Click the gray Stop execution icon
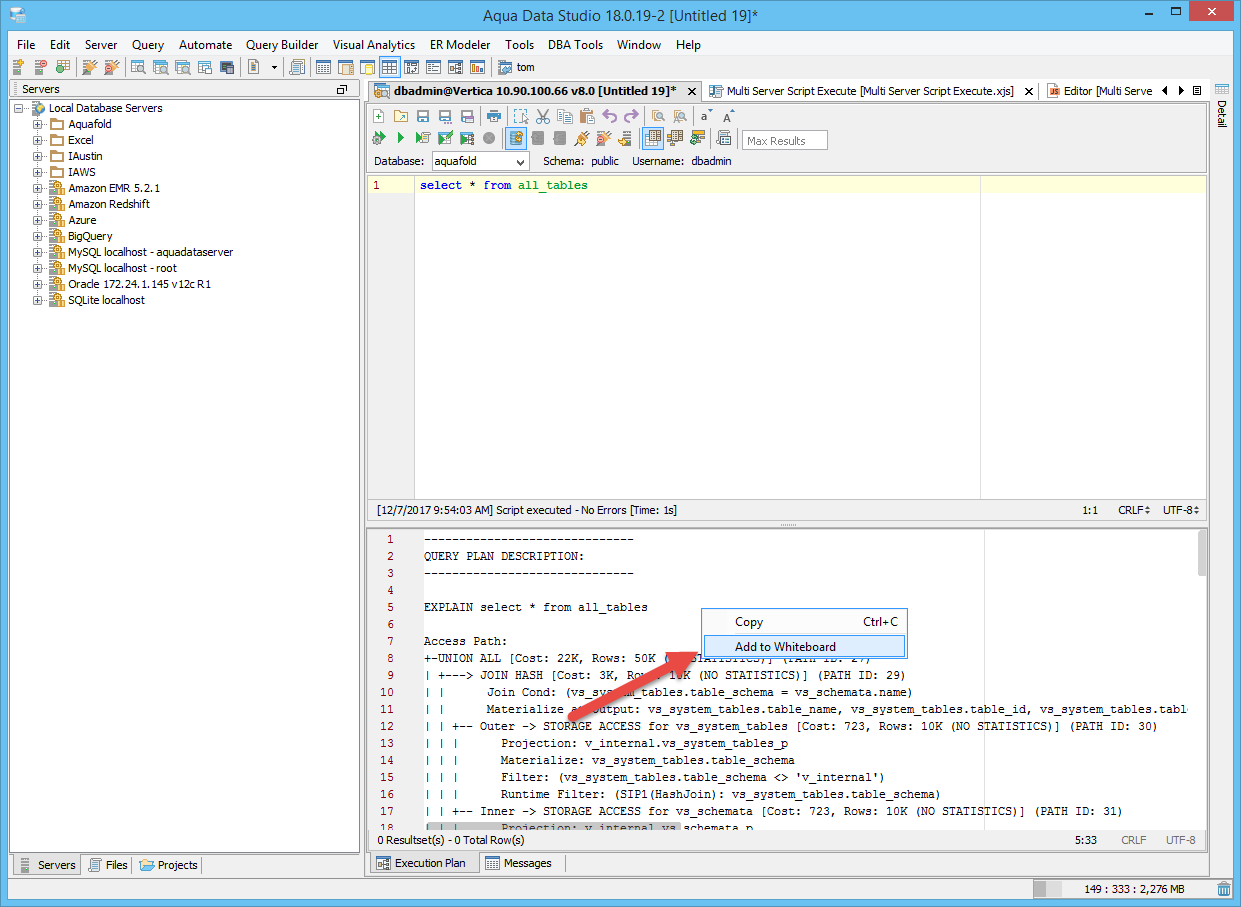This screenshot has height=907, width=1241. pos(489,138)
